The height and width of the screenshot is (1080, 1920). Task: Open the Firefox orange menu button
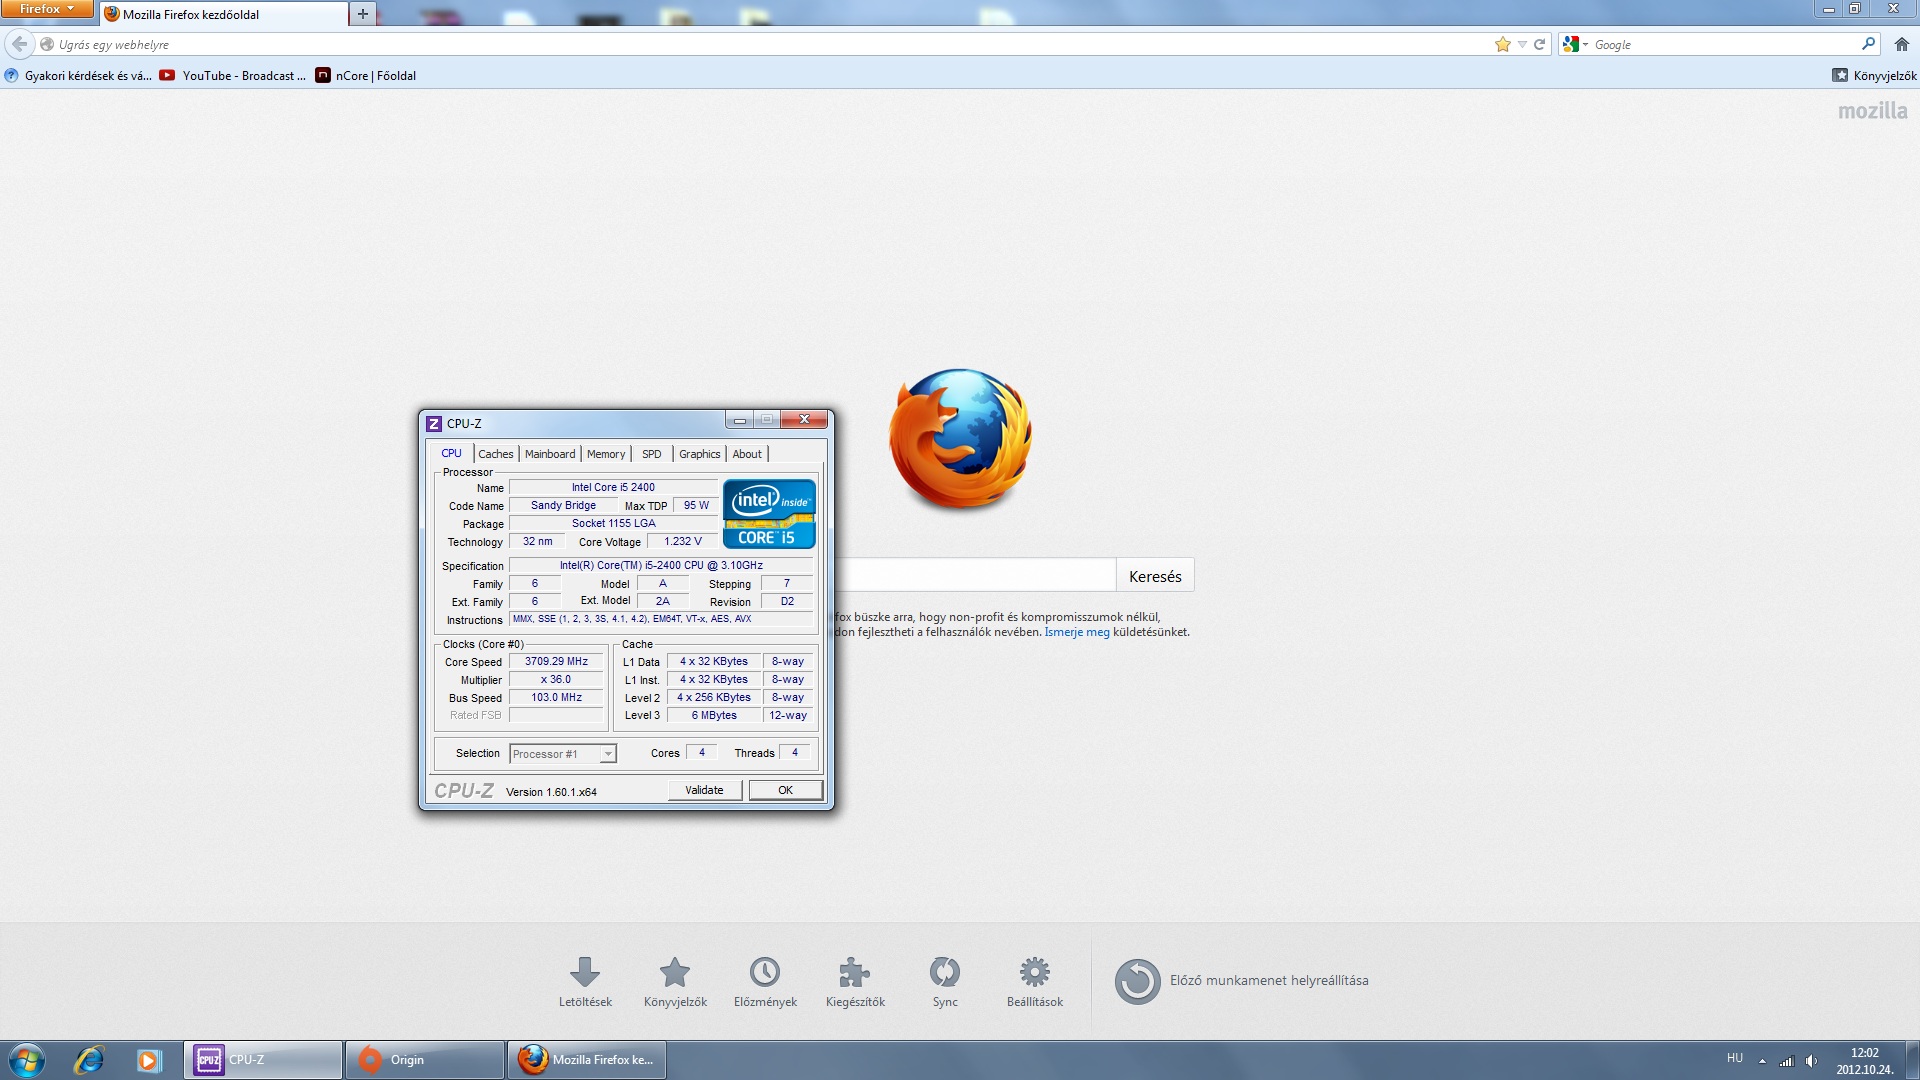point(47,9)
